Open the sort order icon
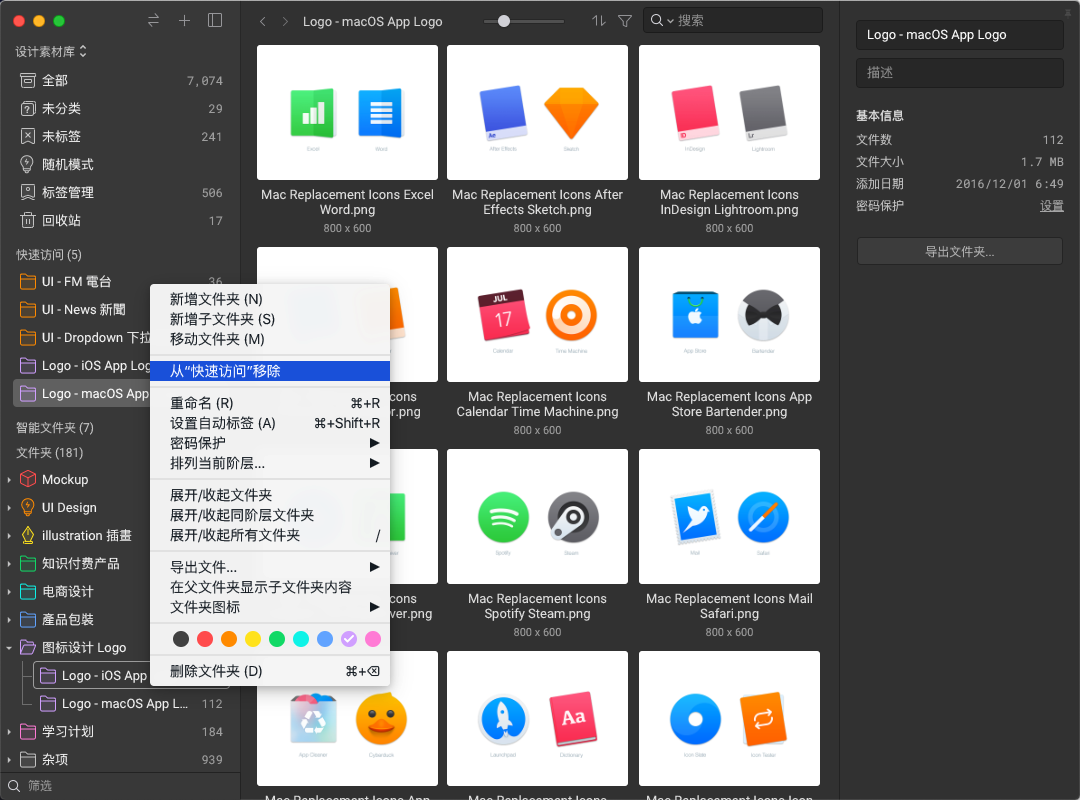Screen dimensions: 1080x800 tap(599, 21)
